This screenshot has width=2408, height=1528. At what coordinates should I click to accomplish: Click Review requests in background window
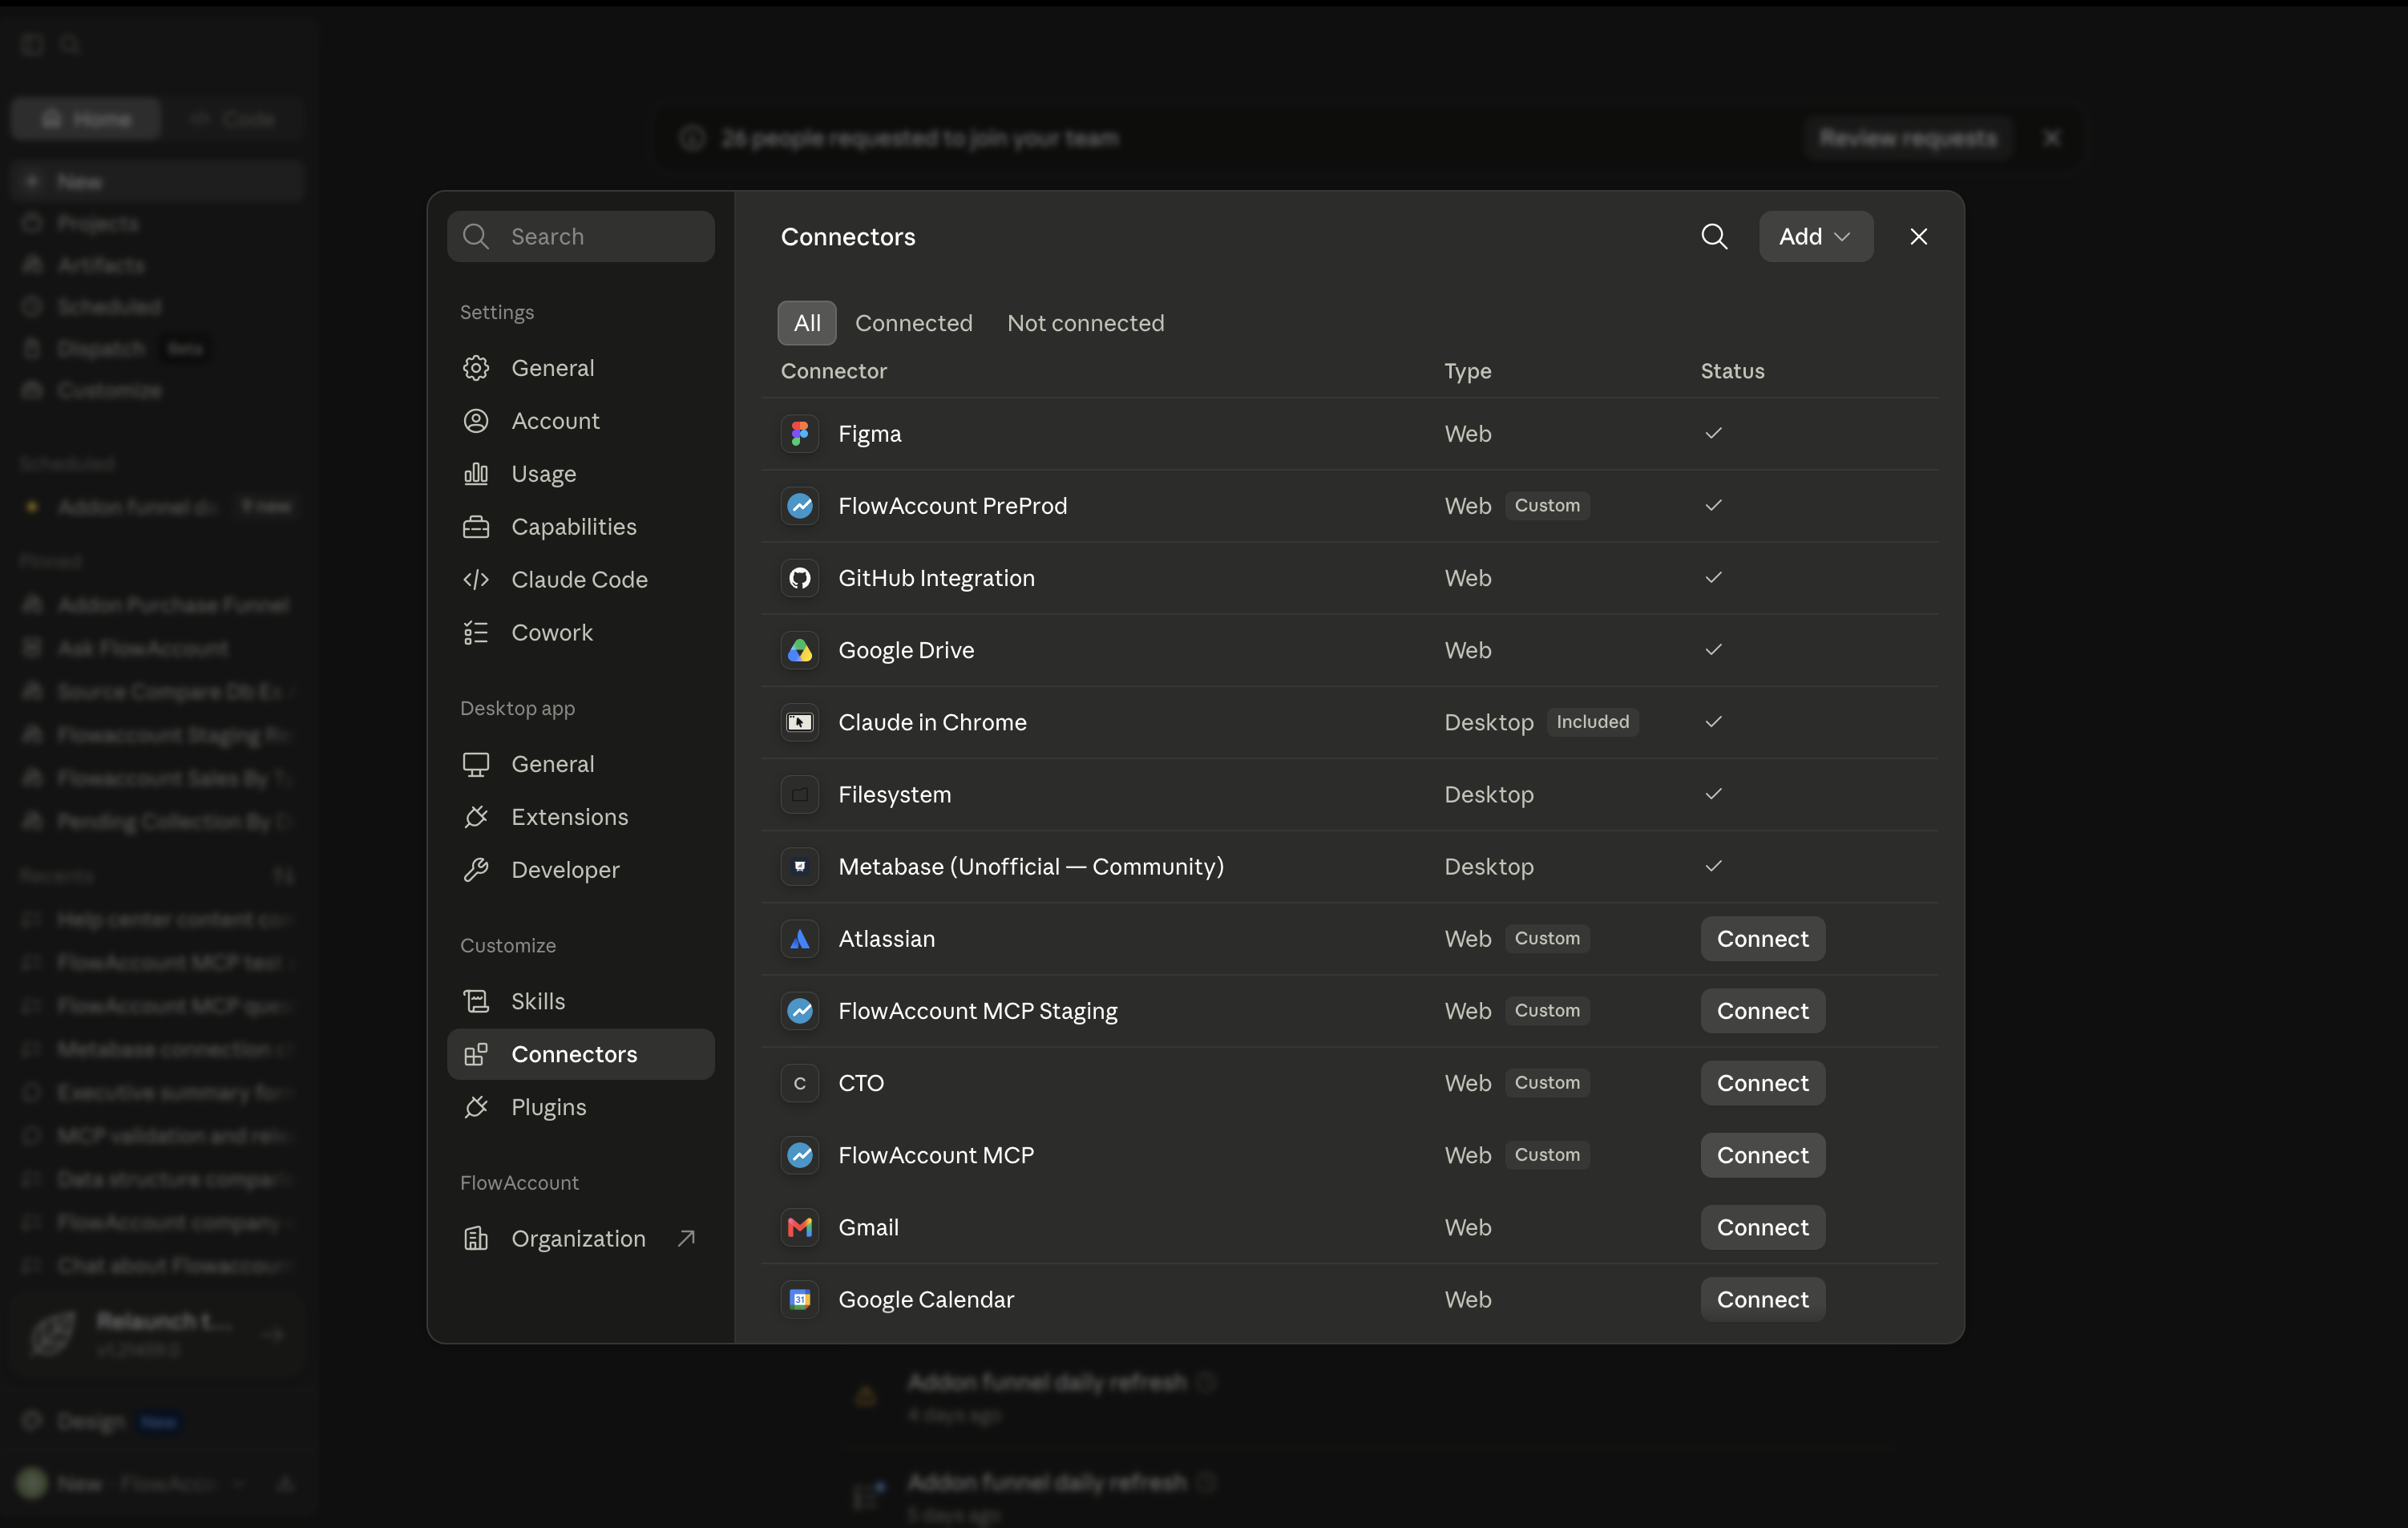click(x=1907, y=138)
